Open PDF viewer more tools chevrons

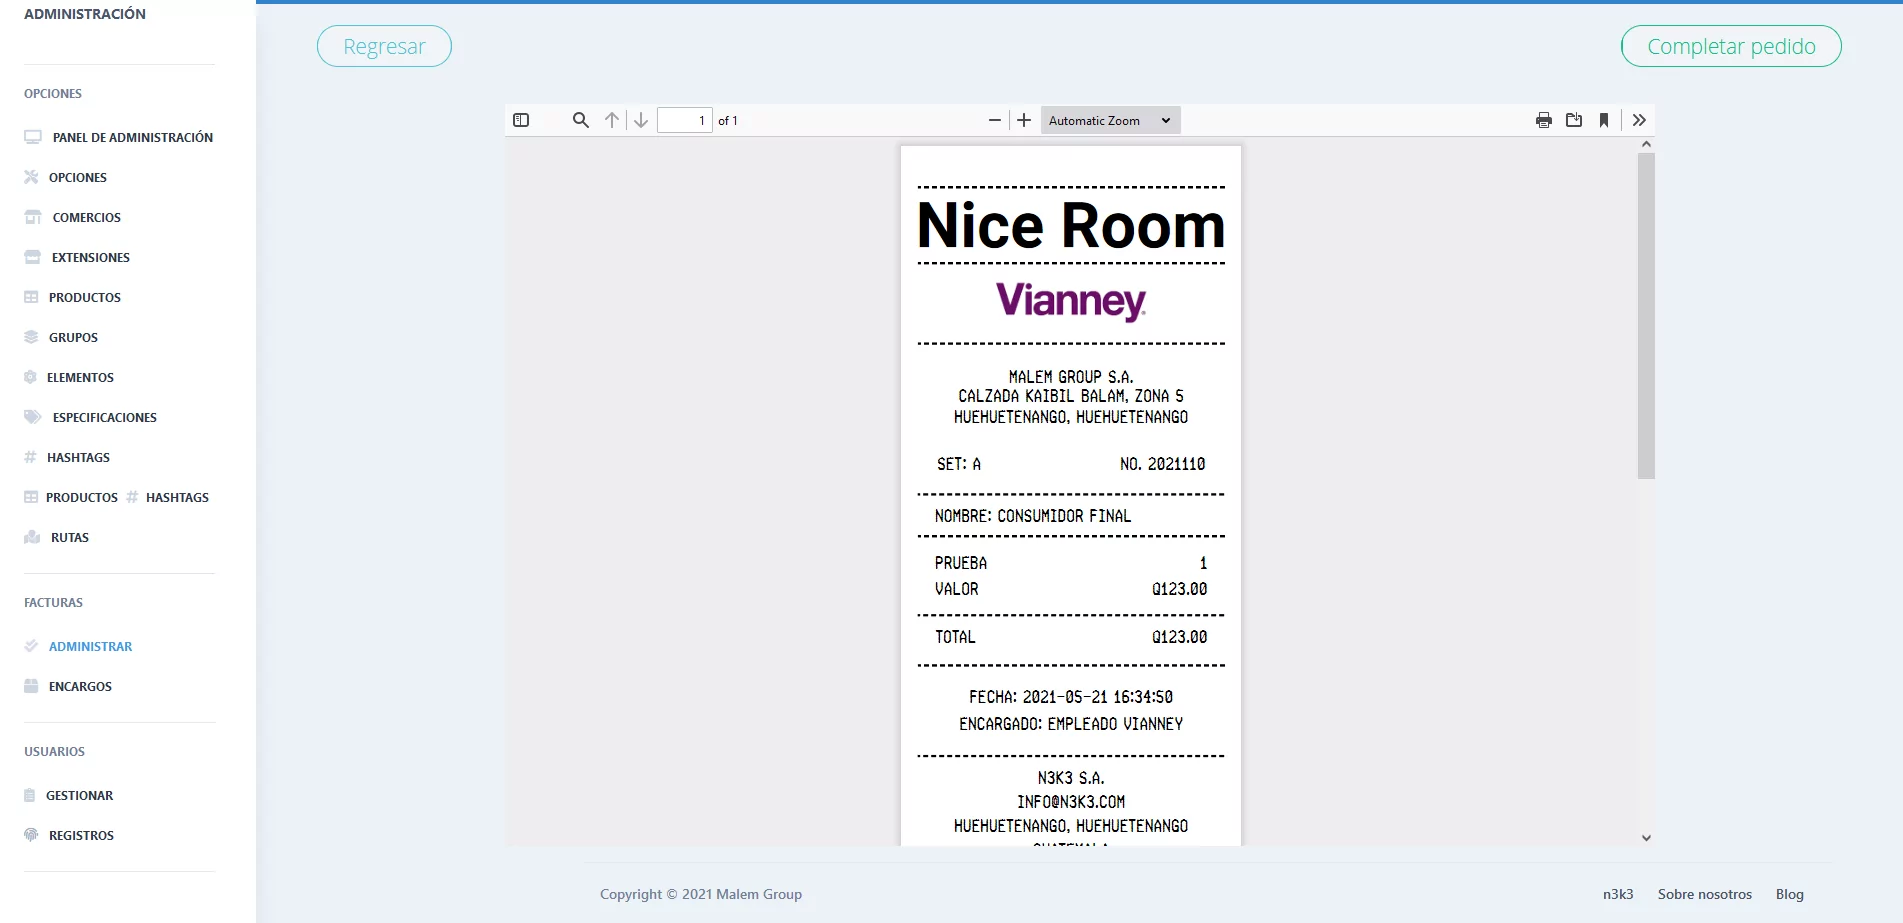tap(1639, 120)
